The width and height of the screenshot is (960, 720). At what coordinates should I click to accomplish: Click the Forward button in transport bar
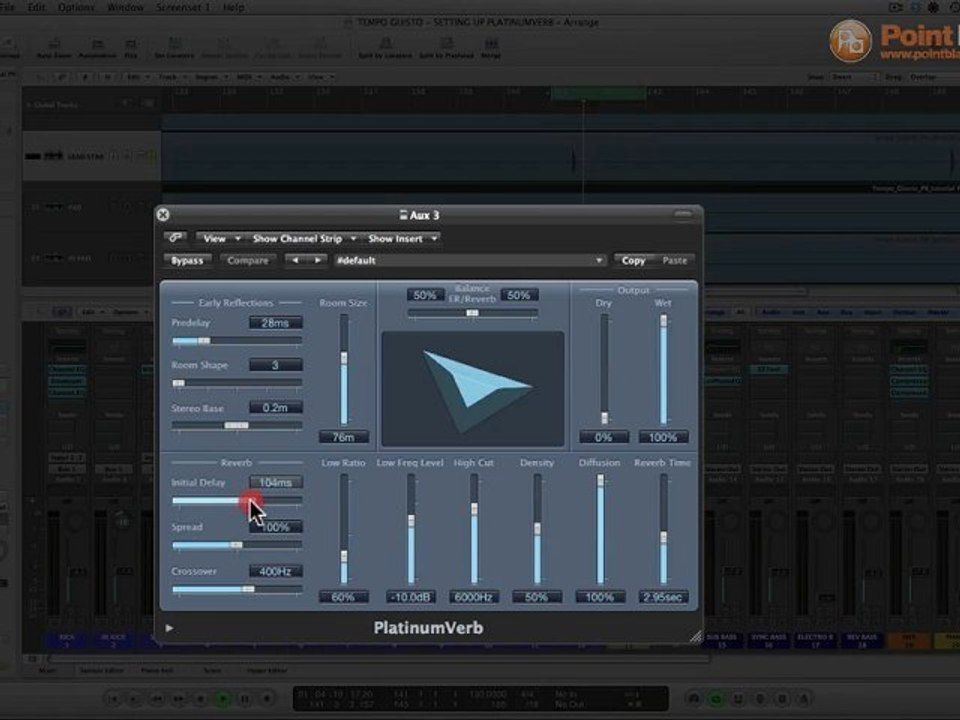178,698
